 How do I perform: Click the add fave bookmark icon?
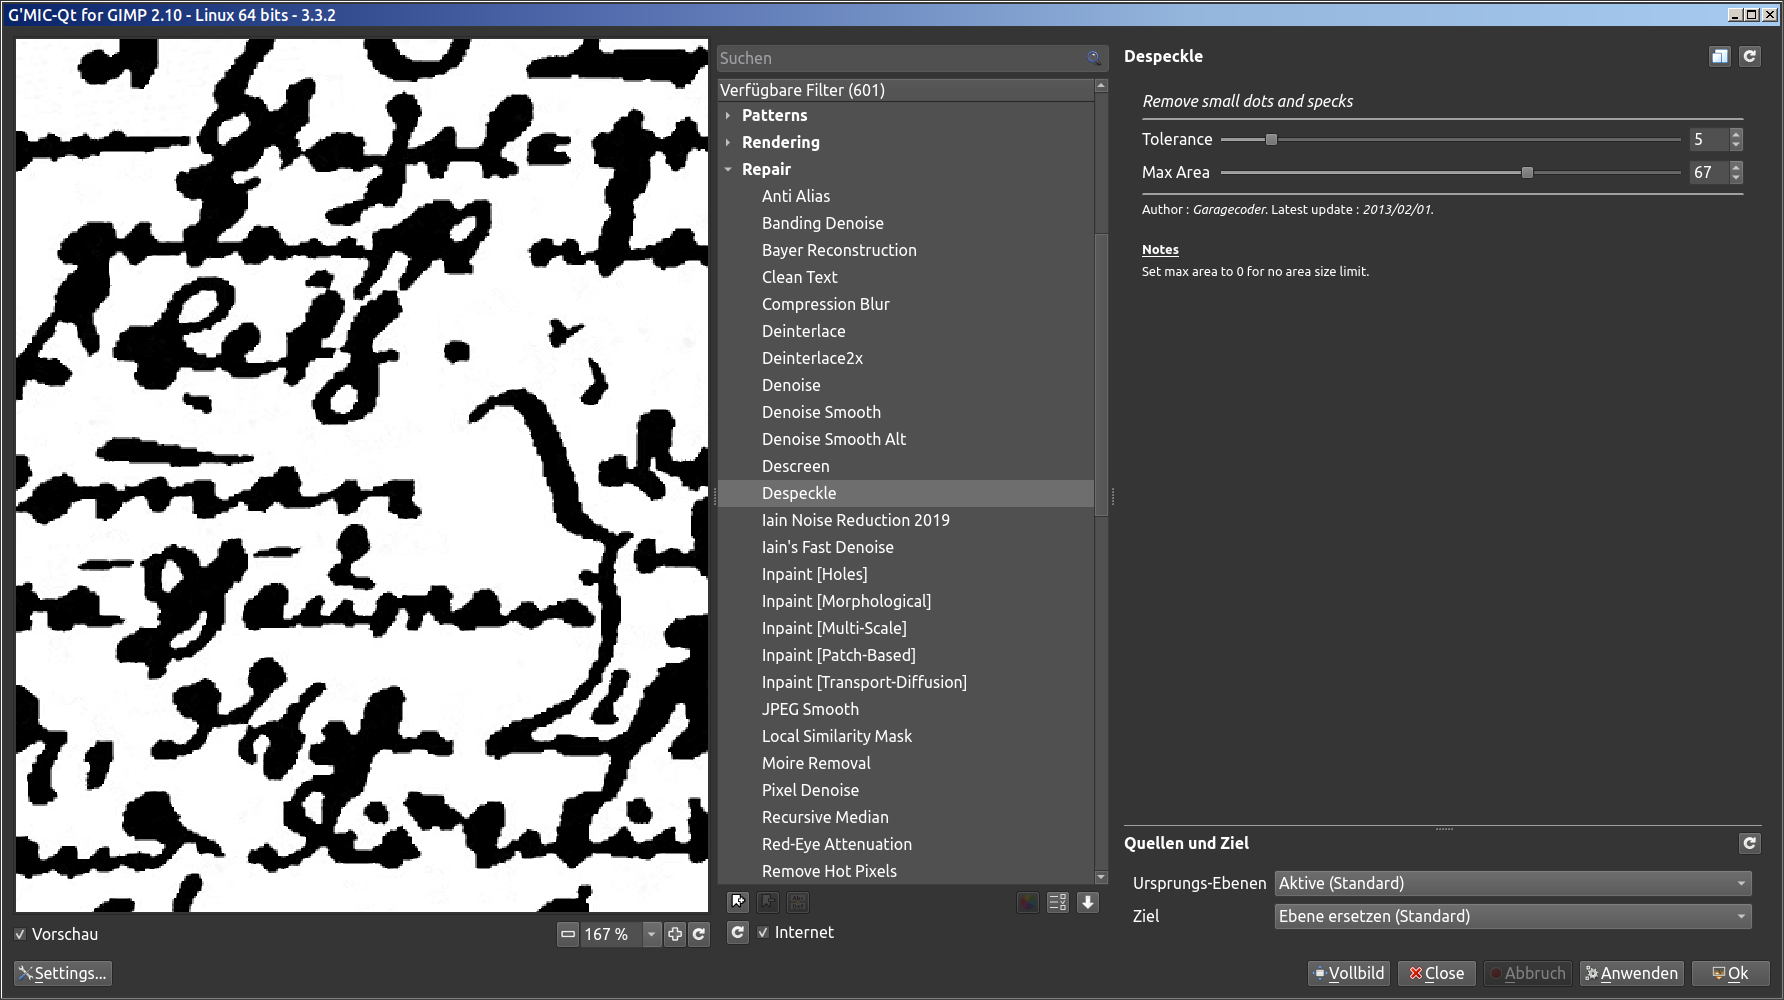tap(737, 902)
